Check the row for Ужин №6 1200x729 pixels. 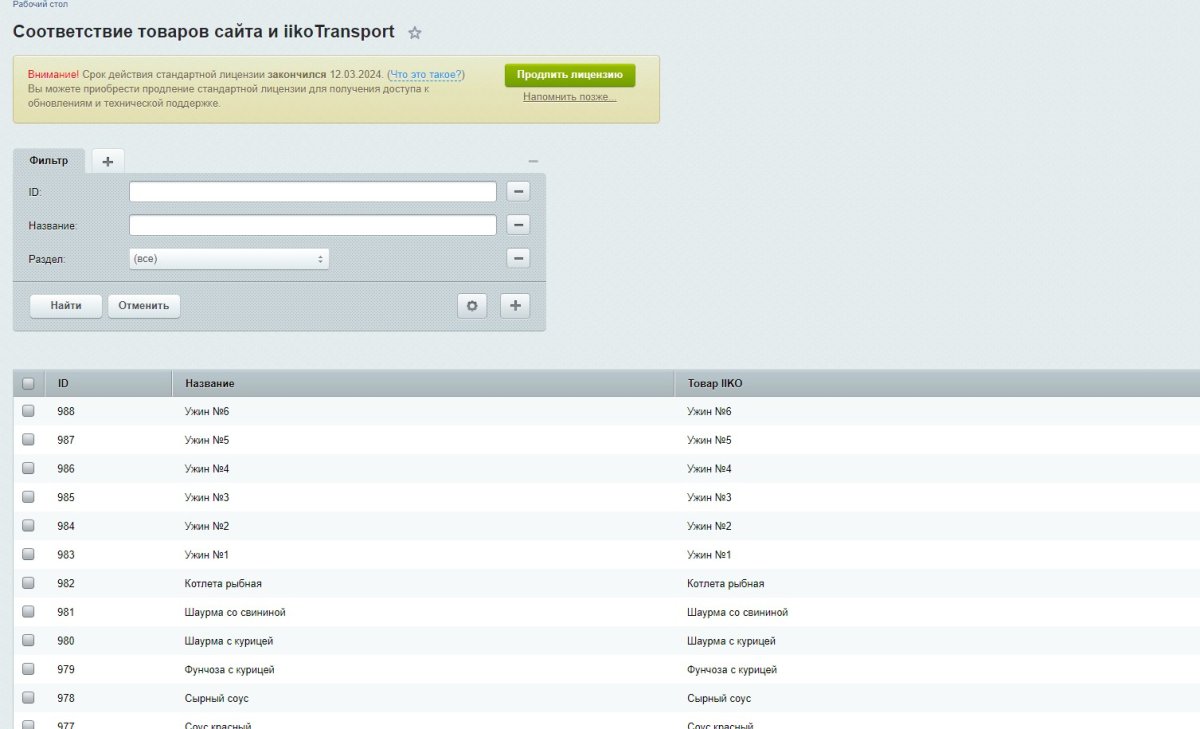click(x=28, y=410)
